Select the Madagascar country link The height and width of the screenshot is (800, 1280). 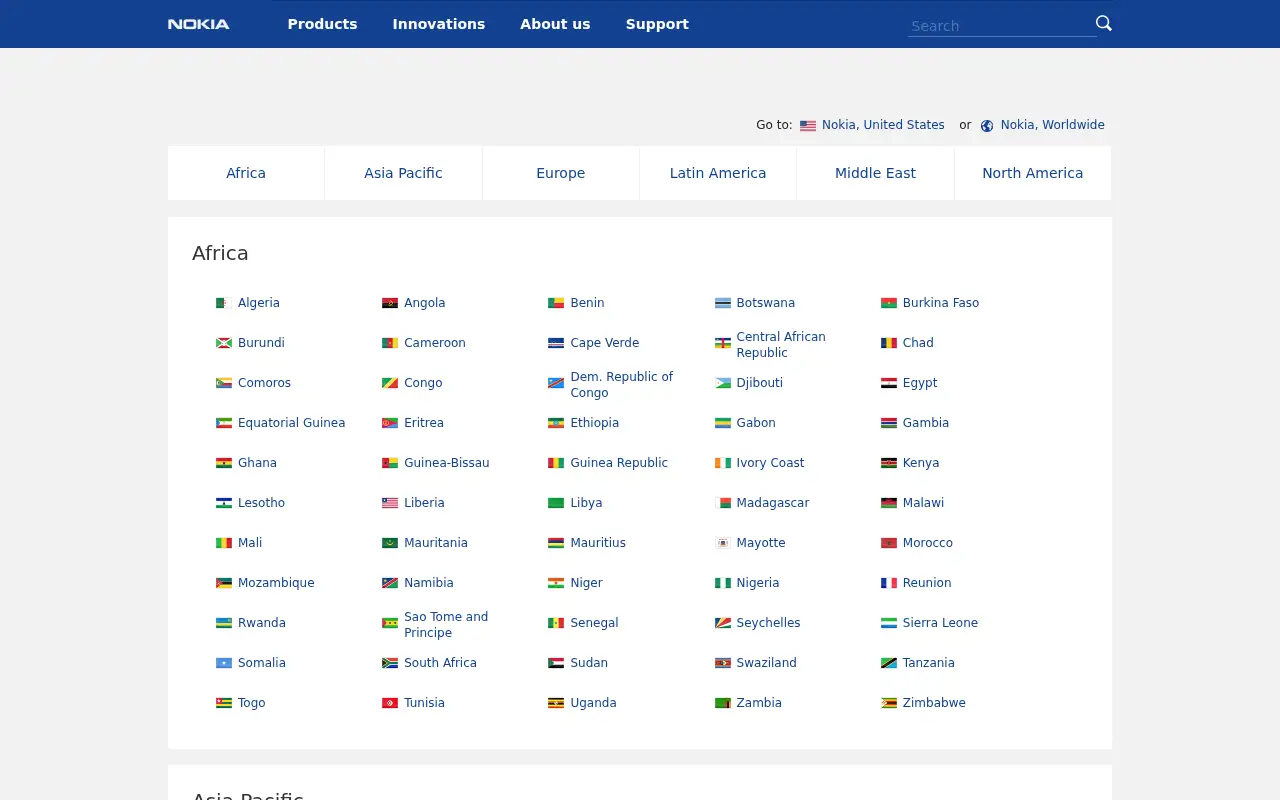point(773,503)
